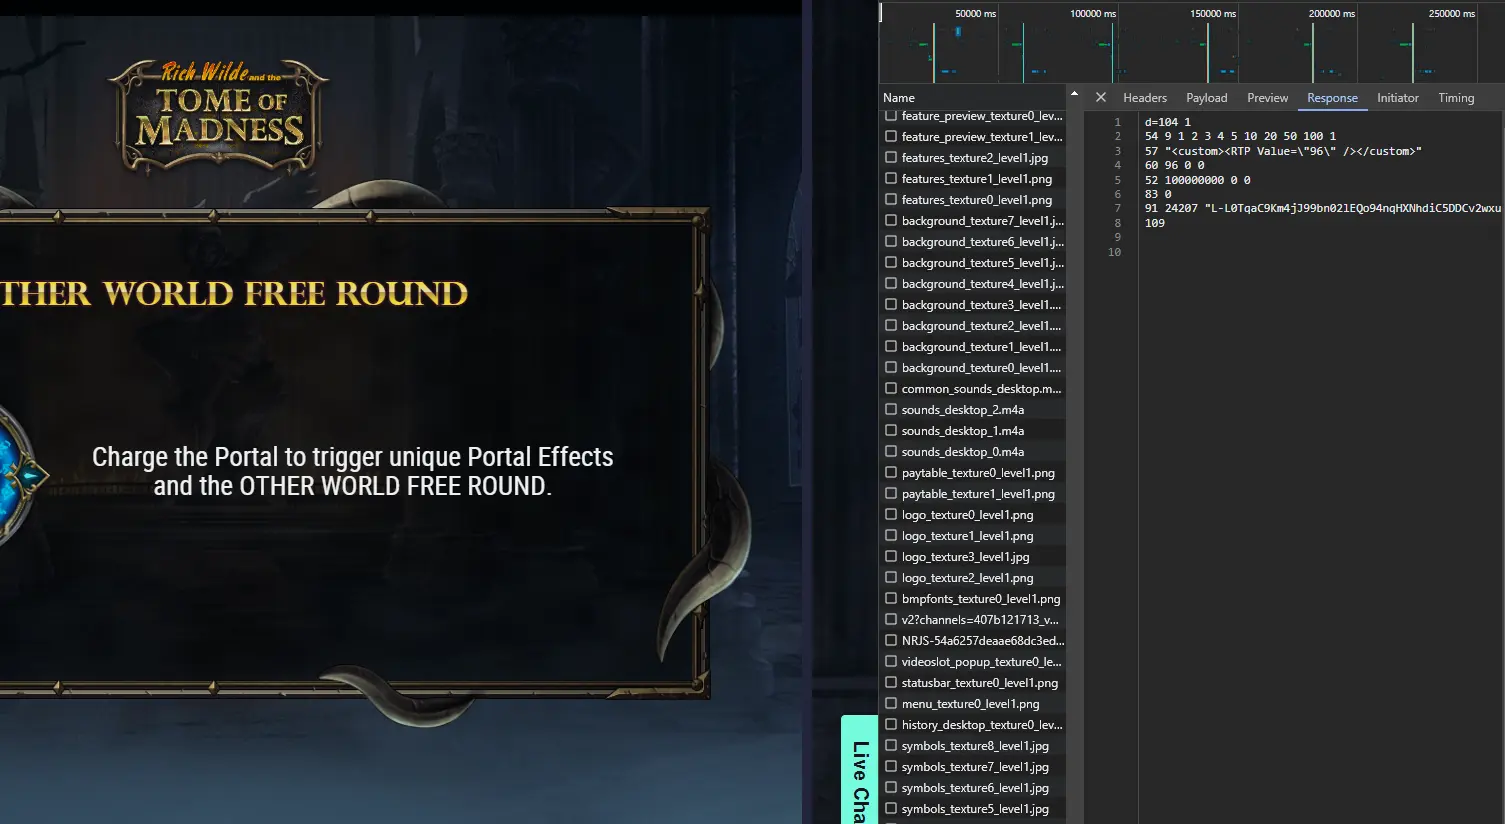Select request v2?channels=407b121713_v...
This screenshot has width=1505, height=824.
click(980, 620)
